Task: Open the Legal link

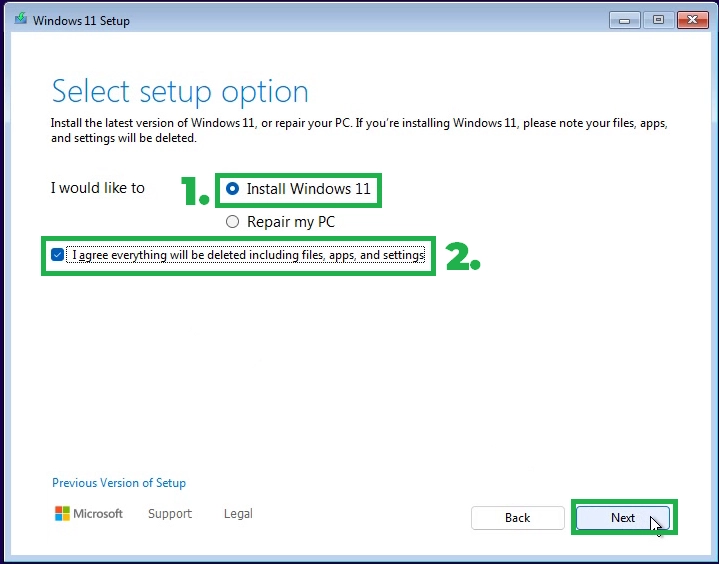Action: 238,514
